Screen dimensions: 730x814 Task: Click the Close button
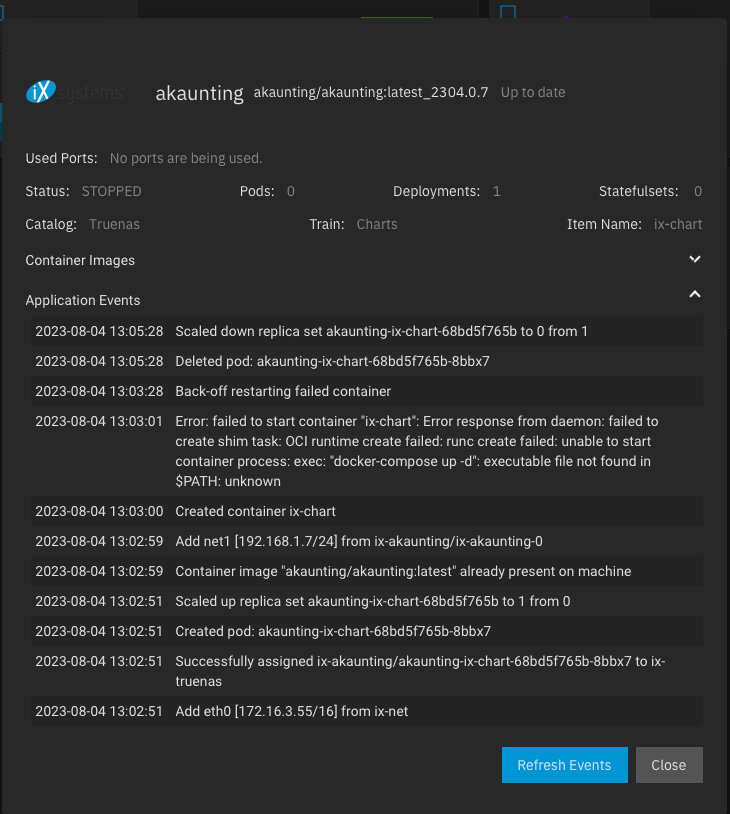click(669, 765)
